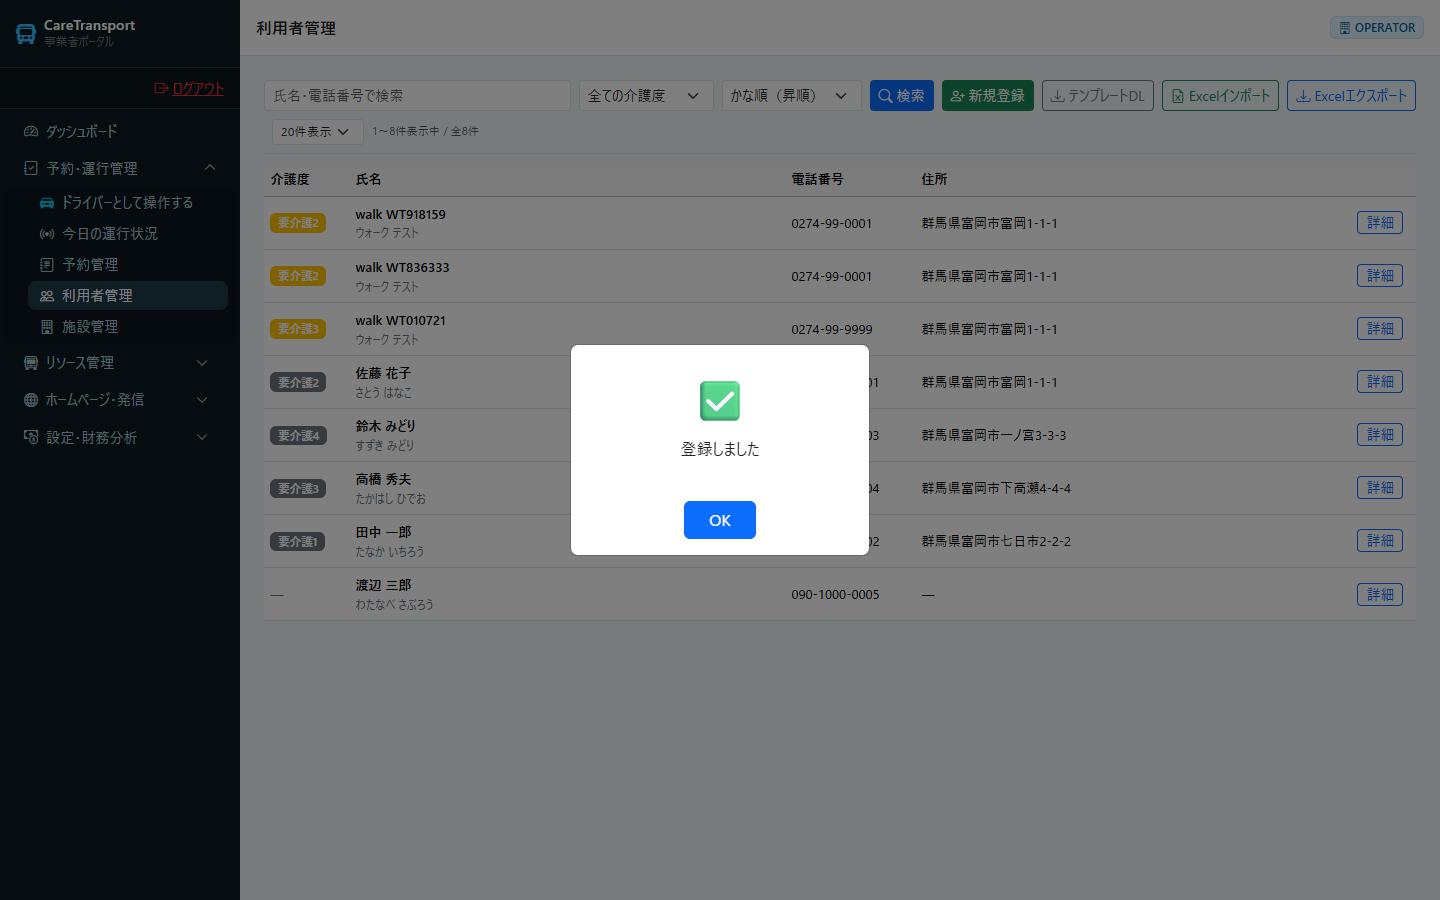1440x900 pixels.
Task: Collapse the 予約・運行管理 section chevron
Action: pos(209,168)
